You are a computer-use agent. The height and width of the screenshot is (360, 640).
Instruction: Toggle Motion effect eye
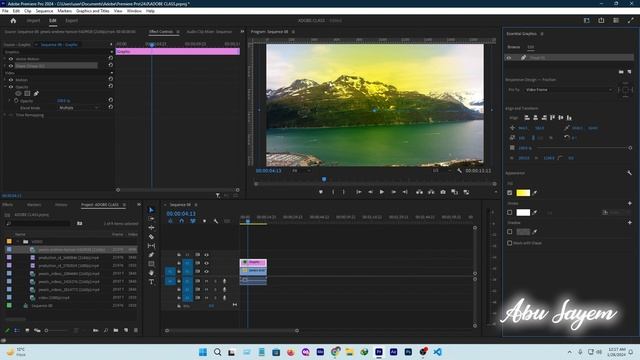11,80
